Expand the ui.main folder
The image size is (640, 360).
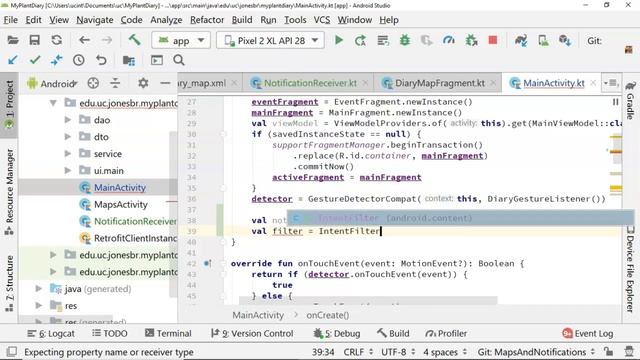coord(68,170)
